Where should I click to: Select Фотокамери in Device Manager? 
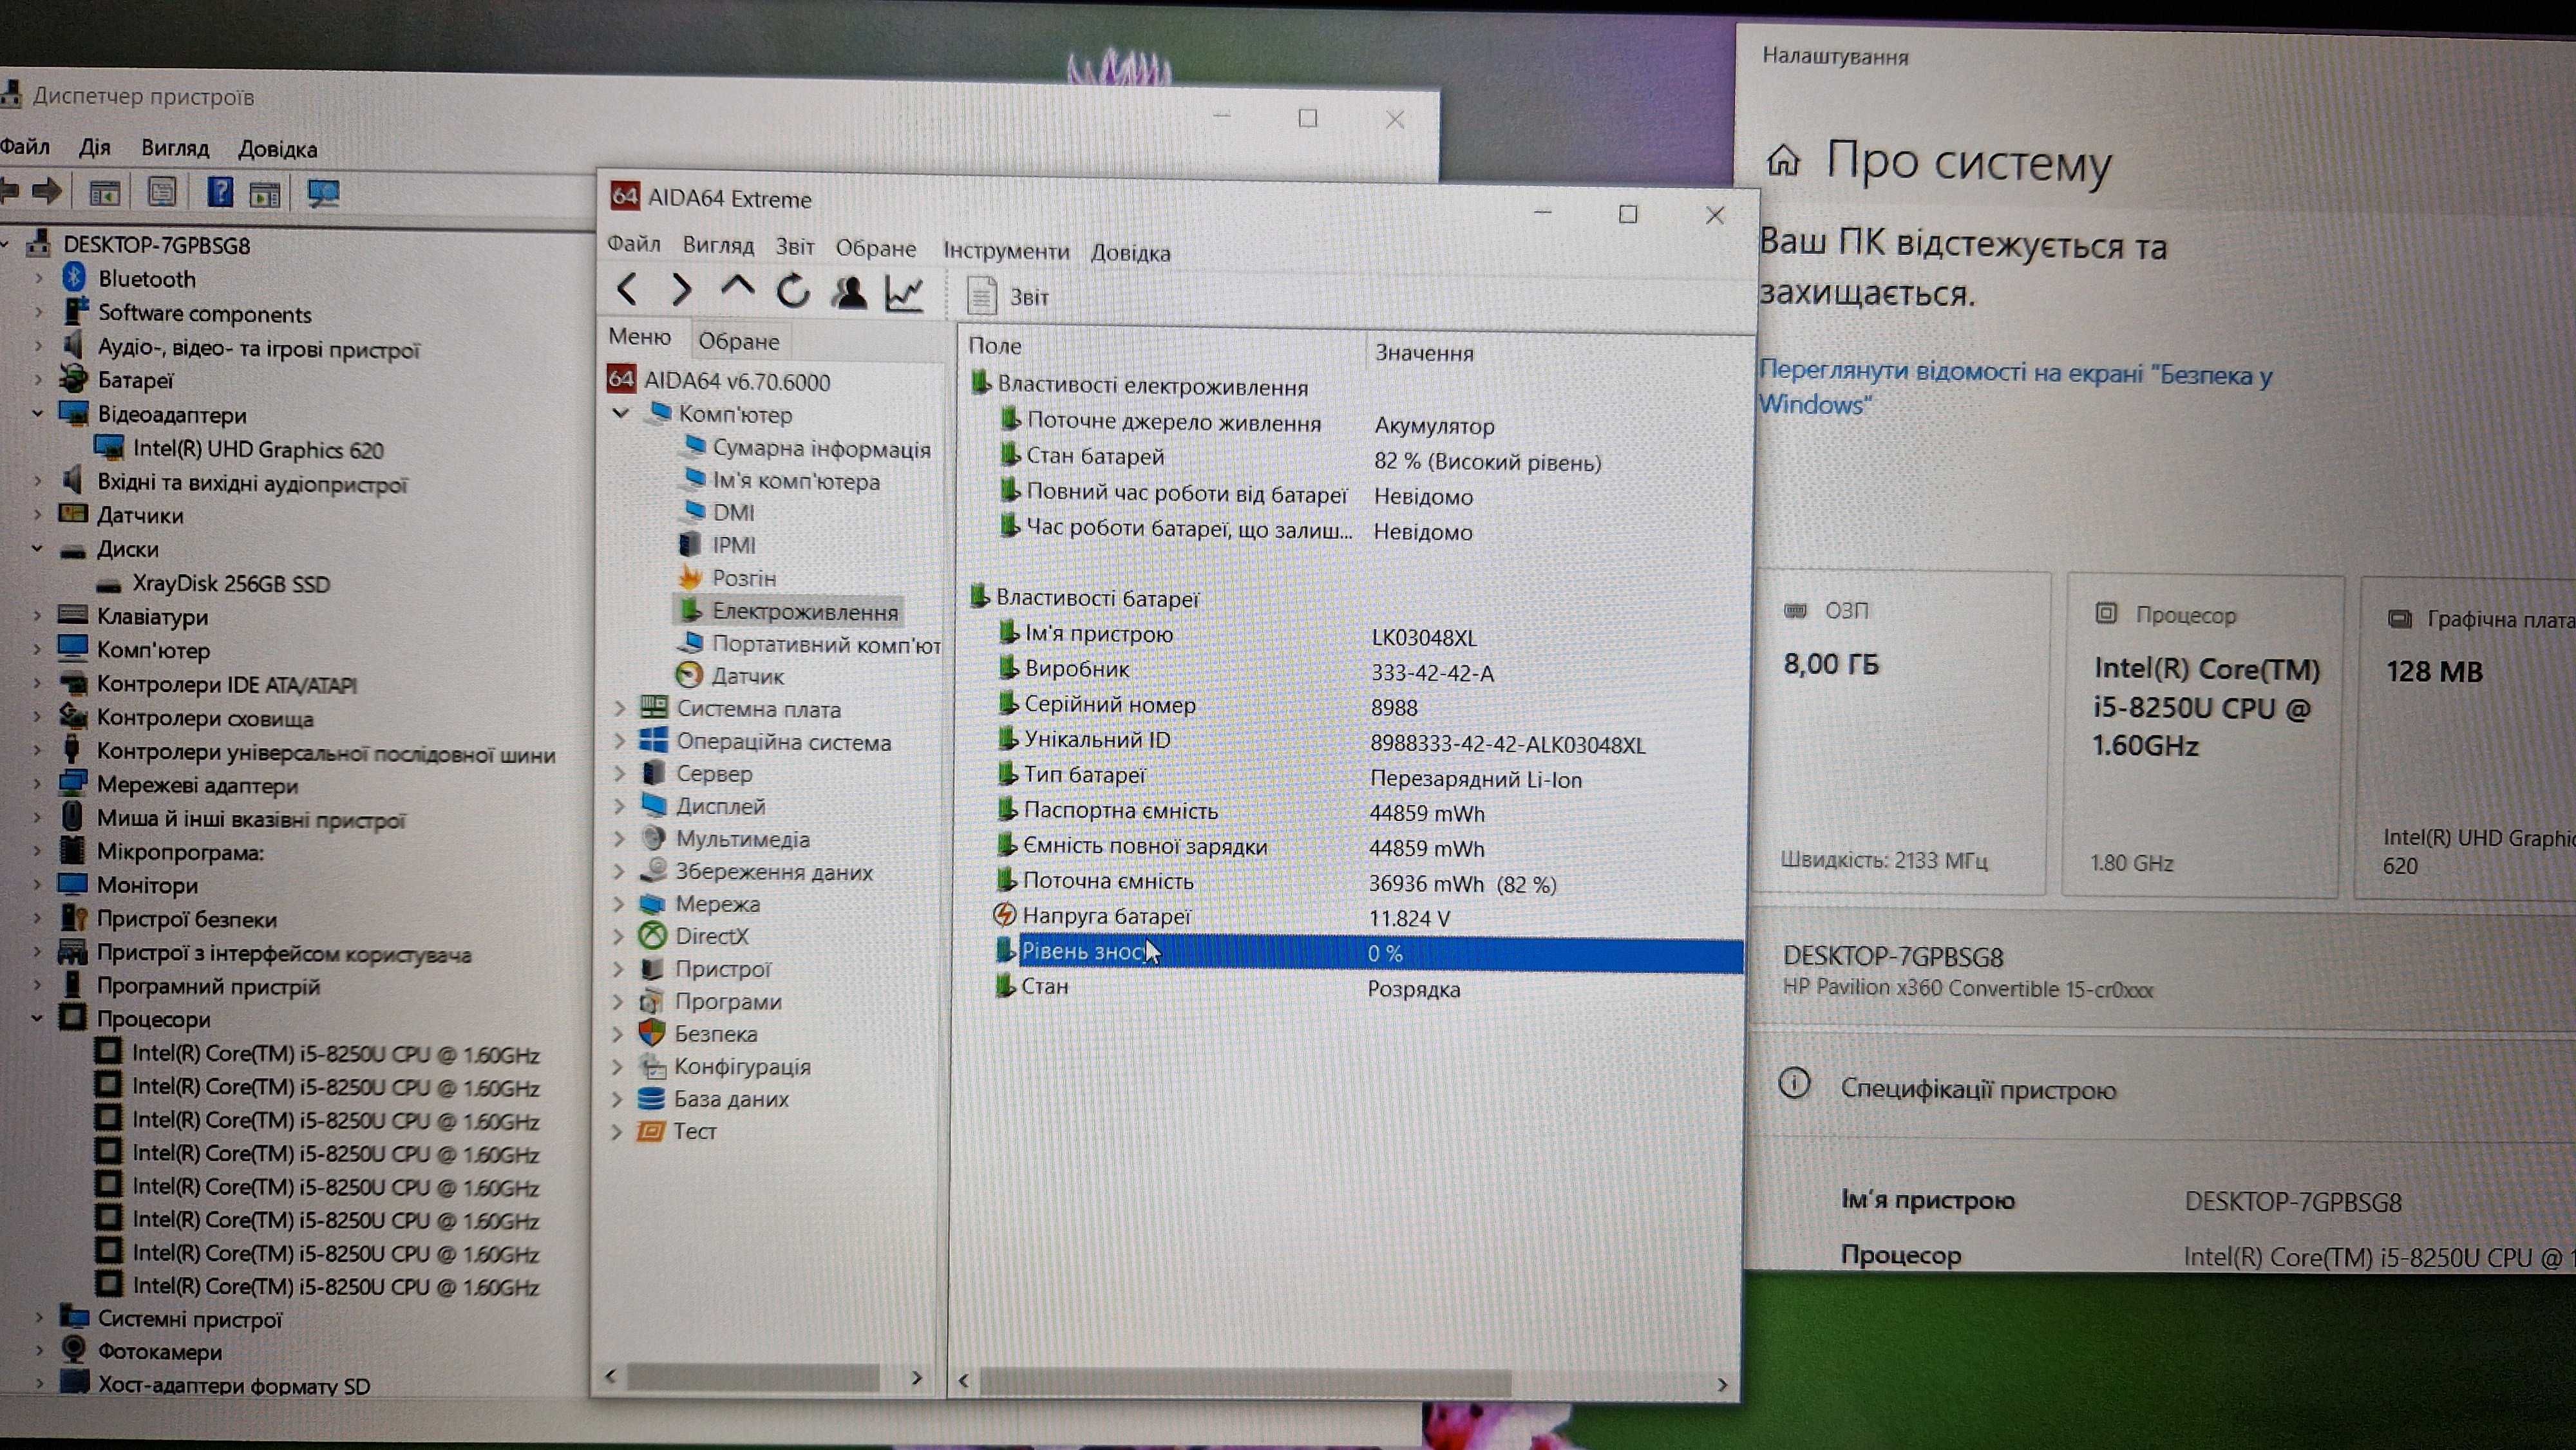159,1351
